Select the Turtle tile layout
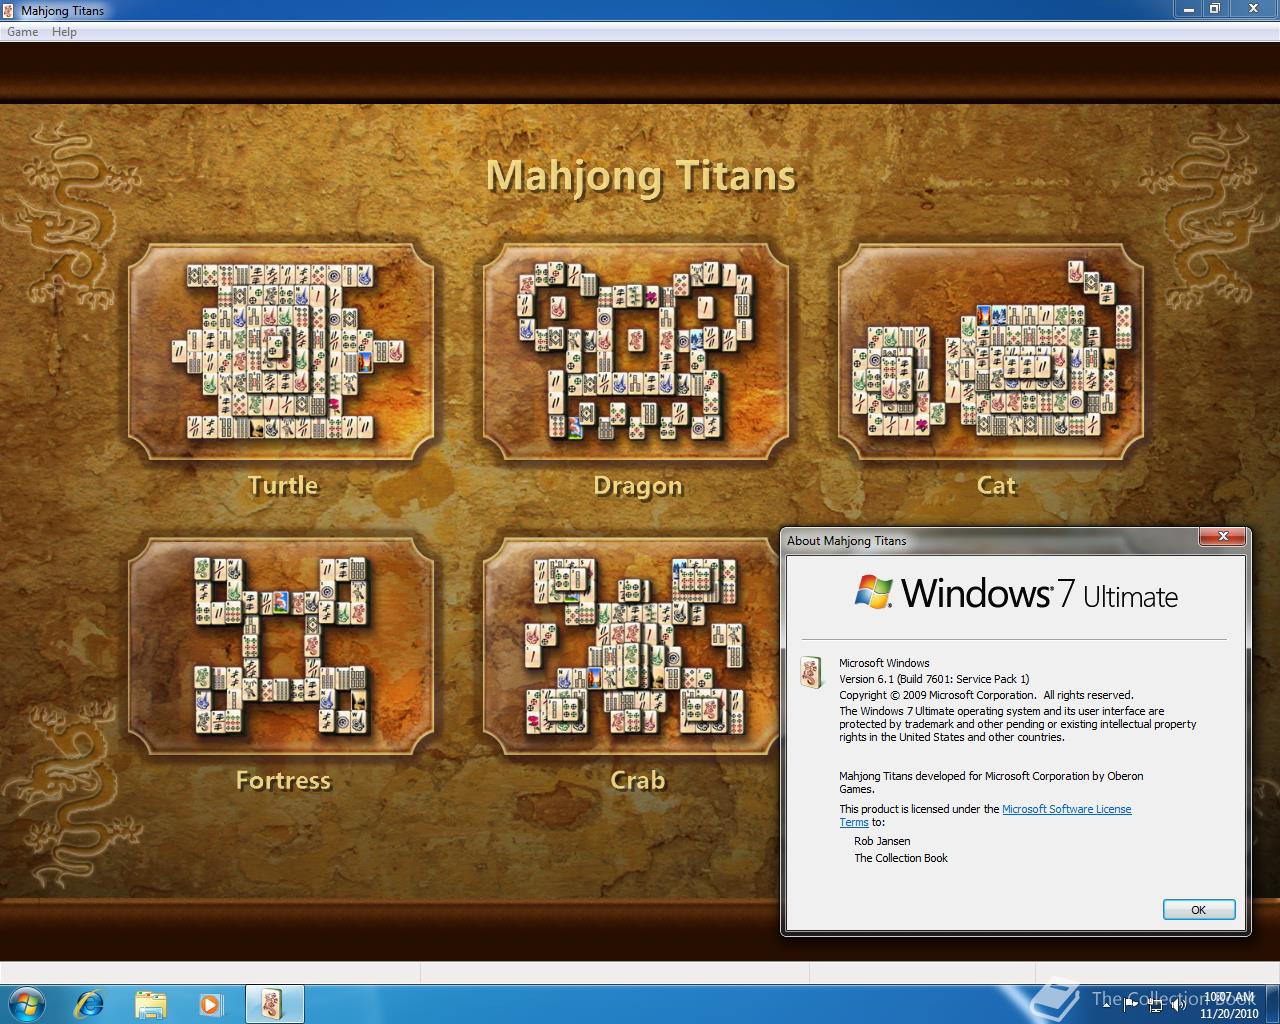This screenshot has height=1024, width=1280. (x=281, y=351)
